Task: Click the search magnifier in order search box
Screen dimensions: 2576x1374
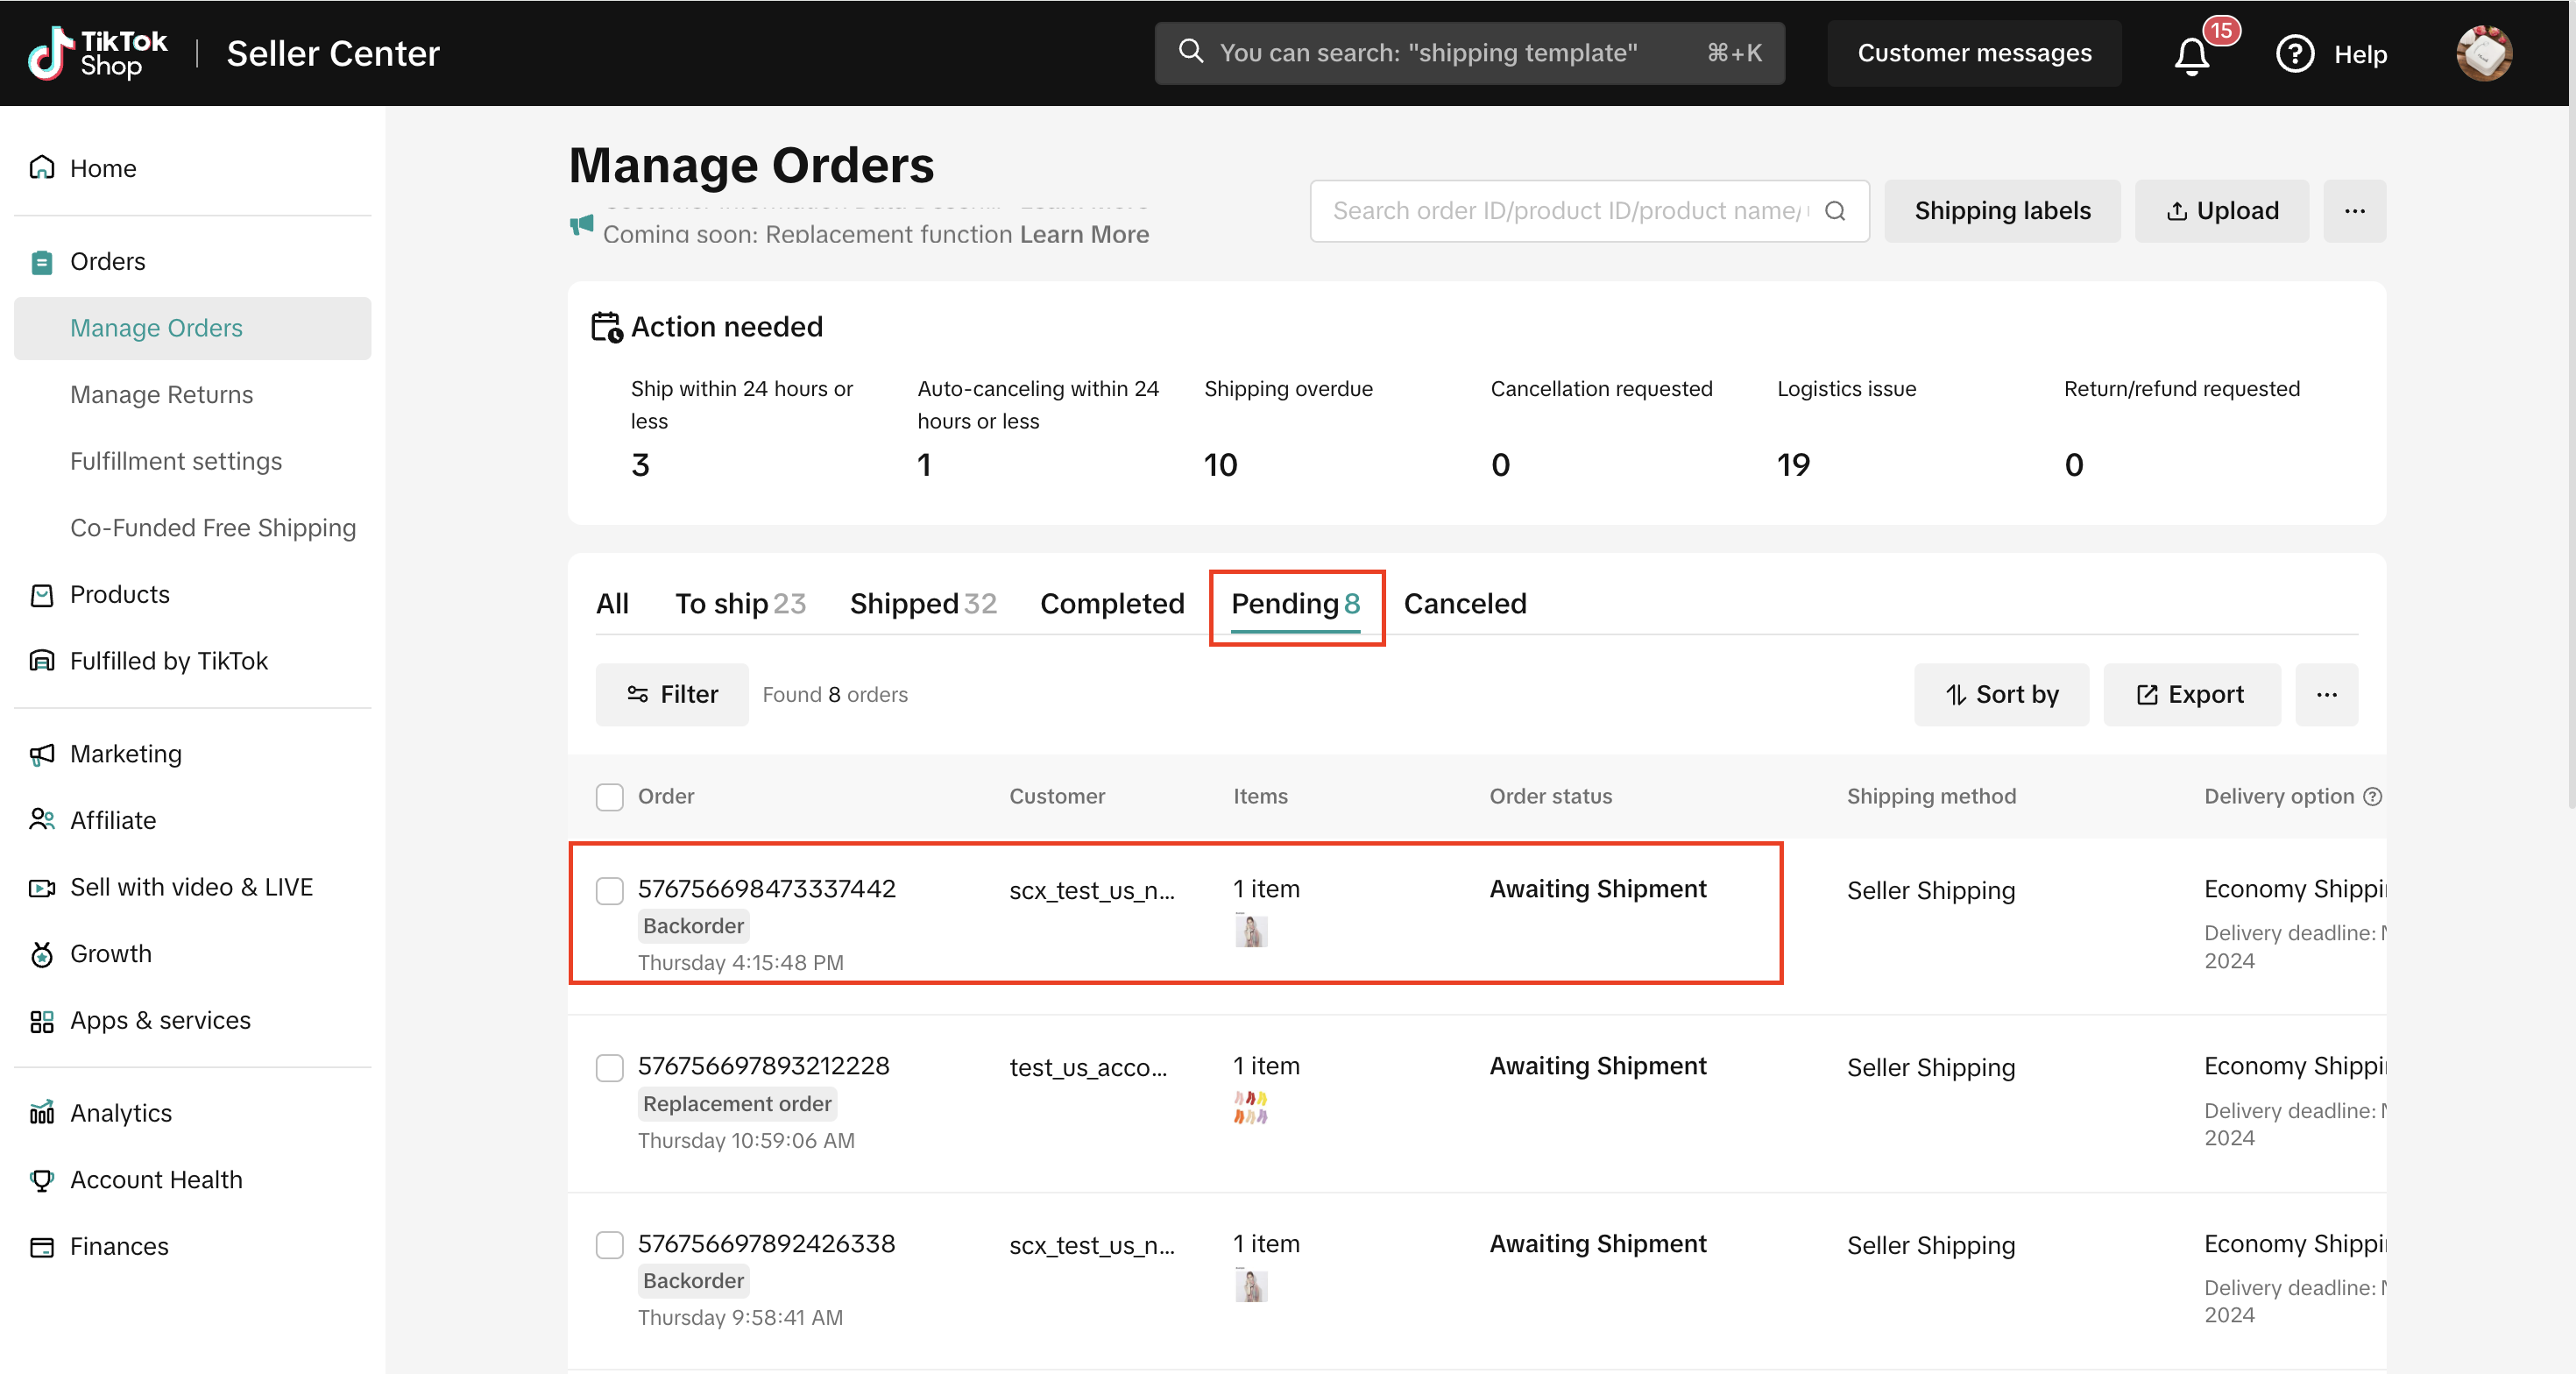Action: (1835, 211)
